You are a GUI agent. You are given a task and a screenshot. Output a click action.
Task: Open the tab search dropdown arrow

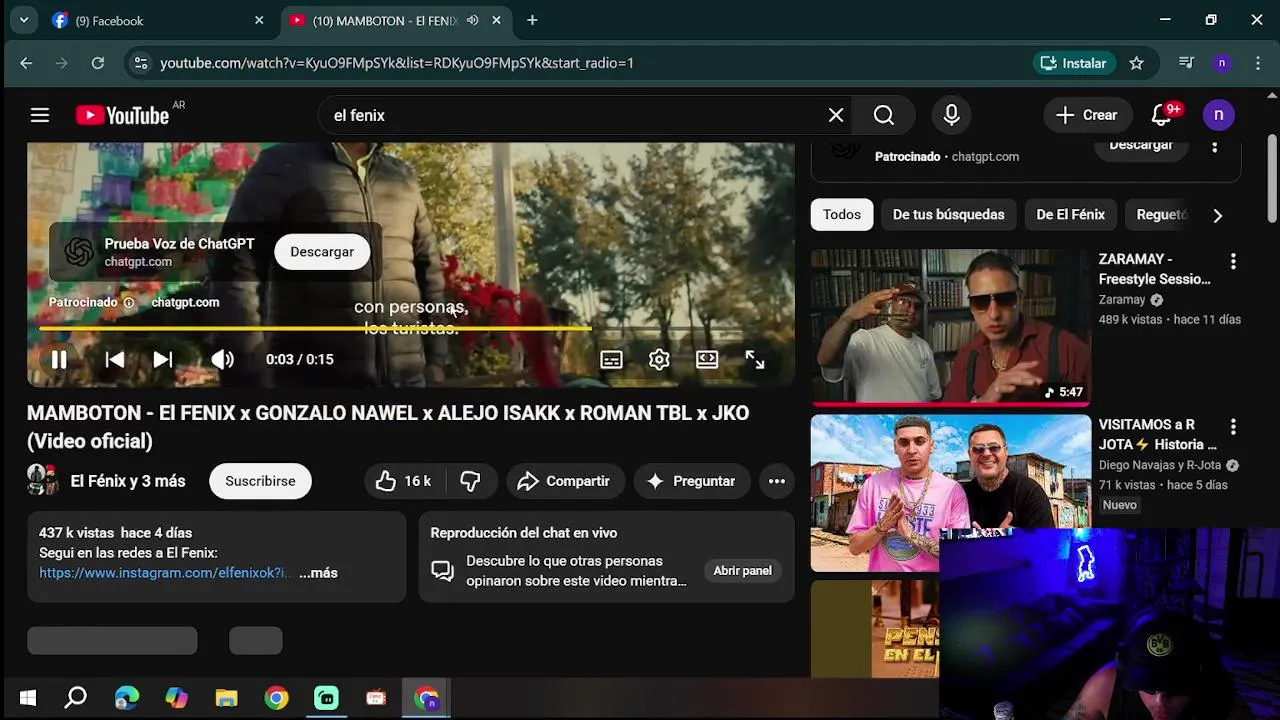[23, 20]
